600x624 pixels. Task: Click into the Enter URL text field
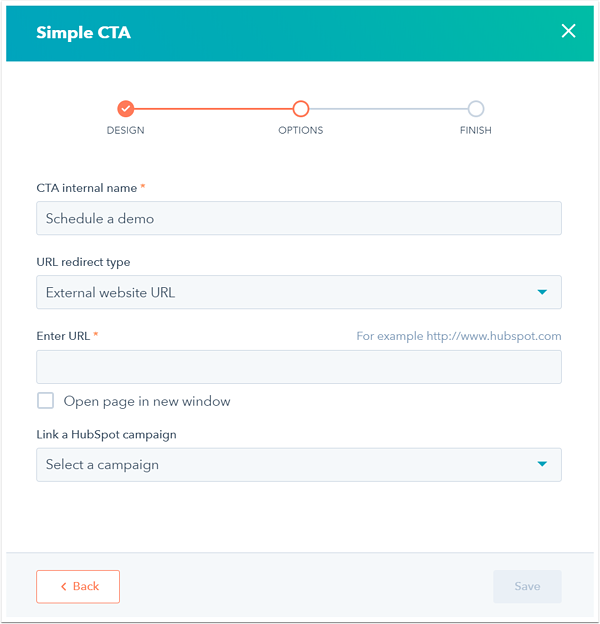point(298,367)
